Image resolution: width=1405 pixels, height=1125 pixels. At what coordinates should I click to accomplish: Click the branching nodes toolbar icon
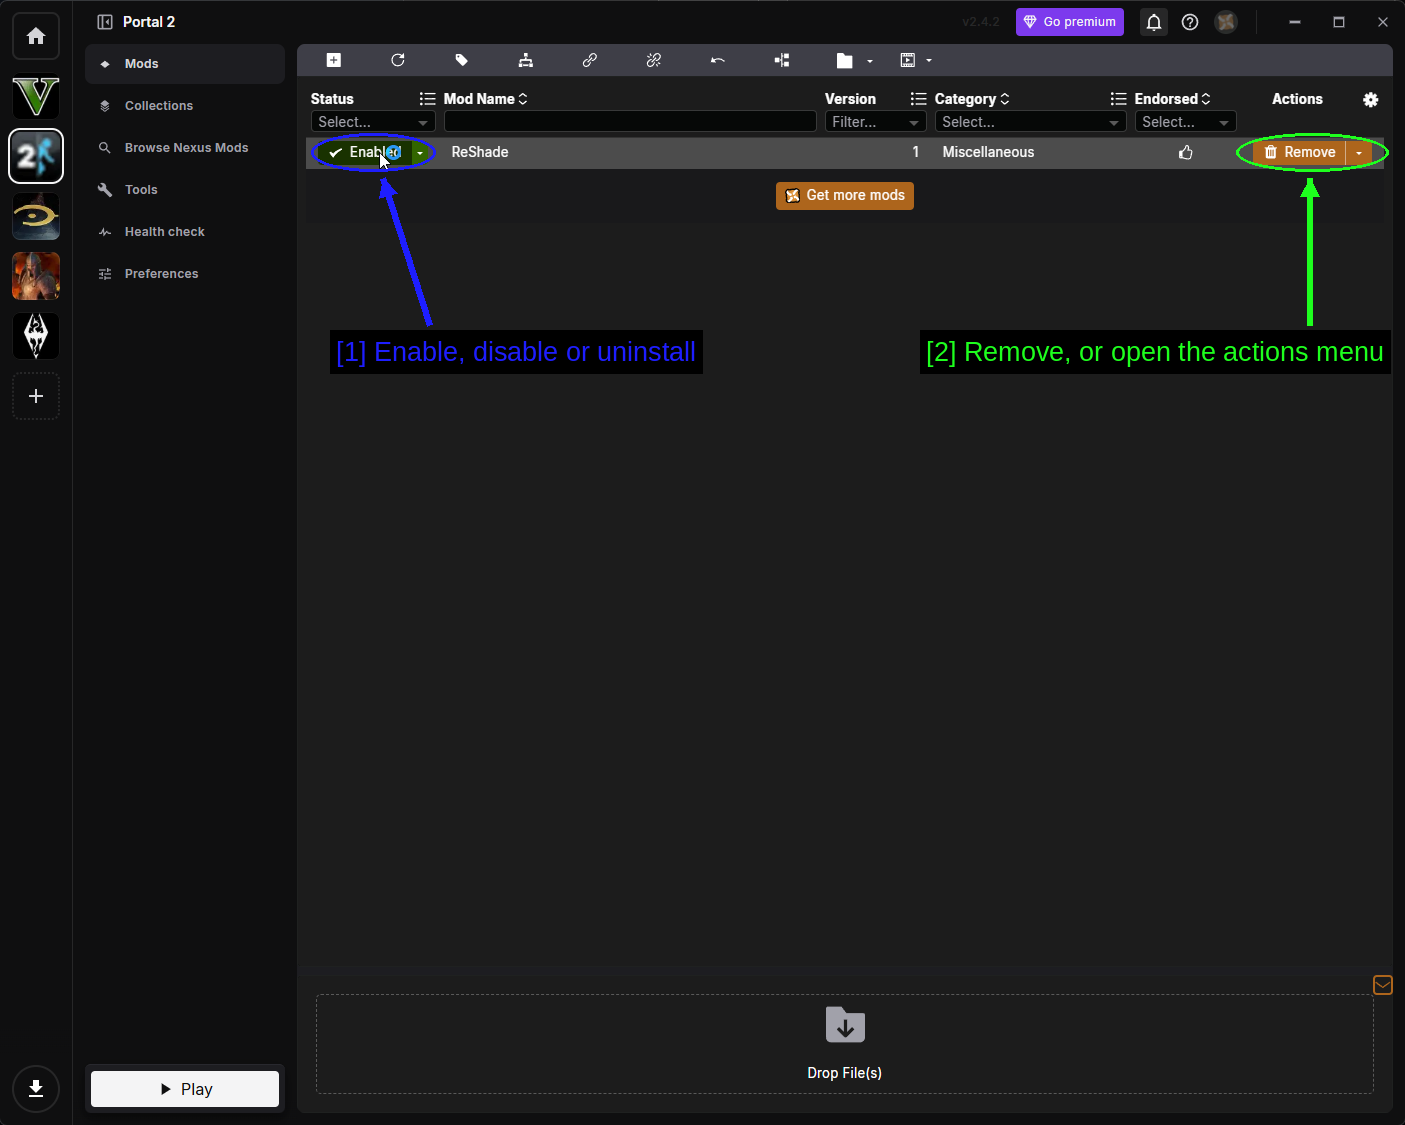click(x=782, y=61)
